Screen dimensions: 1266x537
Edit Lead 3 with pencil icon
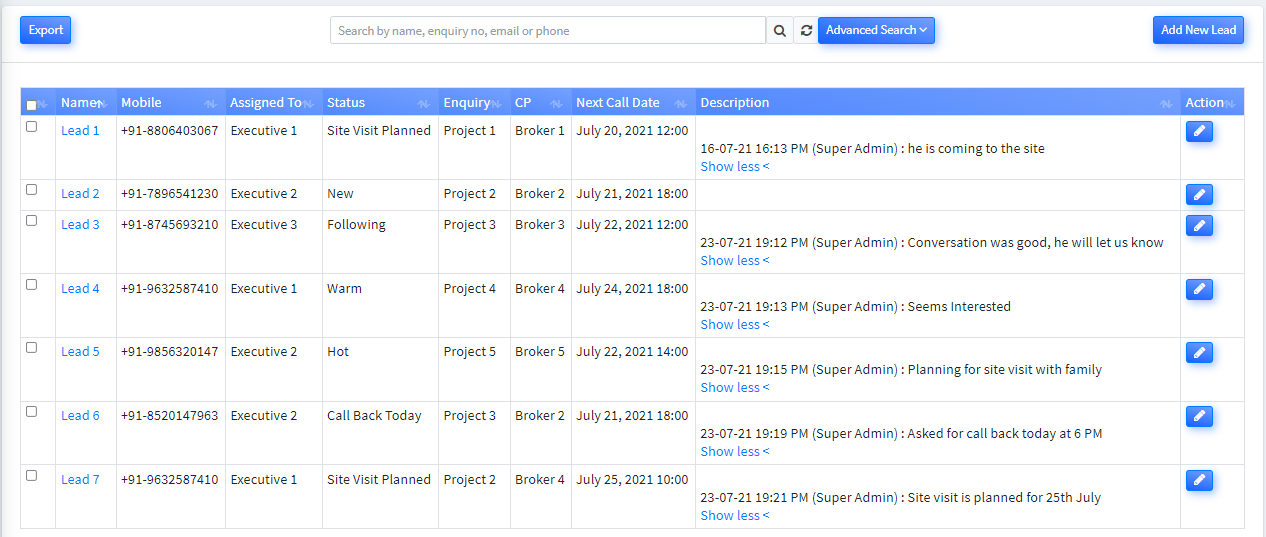1199,225
